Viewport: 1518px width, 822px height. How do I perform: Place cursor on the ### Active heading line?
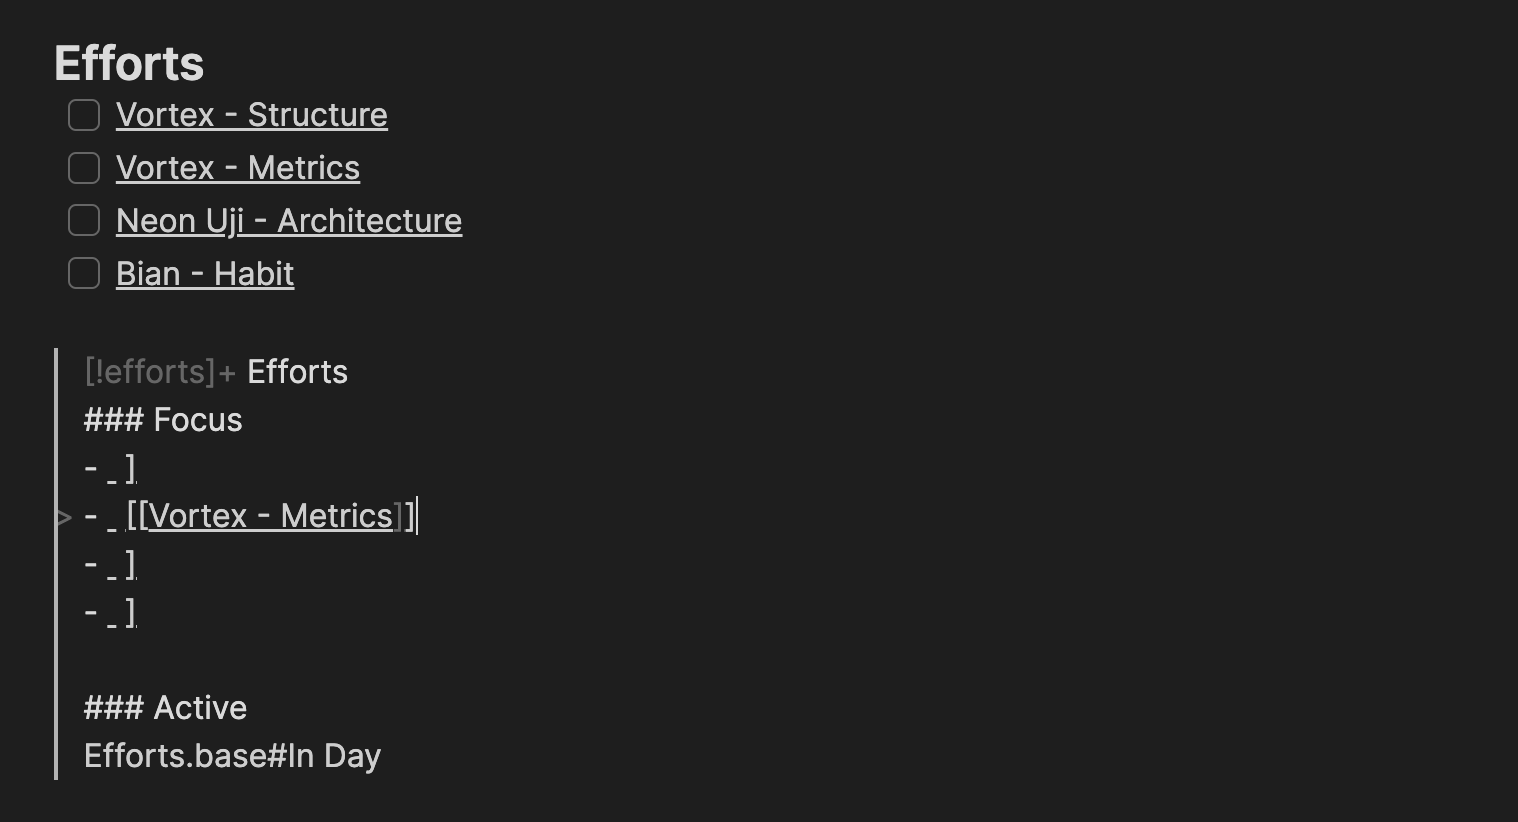pyautogui.click(x=165, y=708)
